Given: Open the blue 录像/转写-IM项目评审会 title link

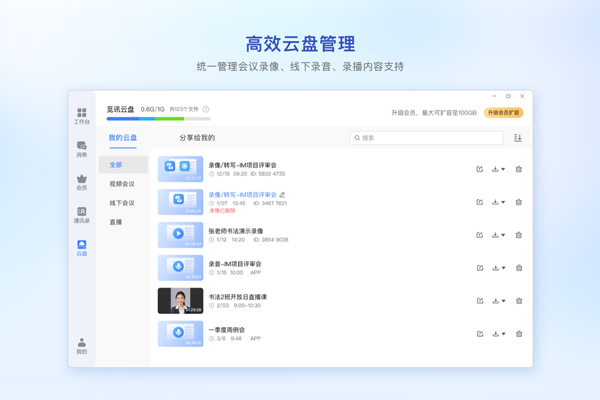Looking at the screenshot, I should 243,195.
